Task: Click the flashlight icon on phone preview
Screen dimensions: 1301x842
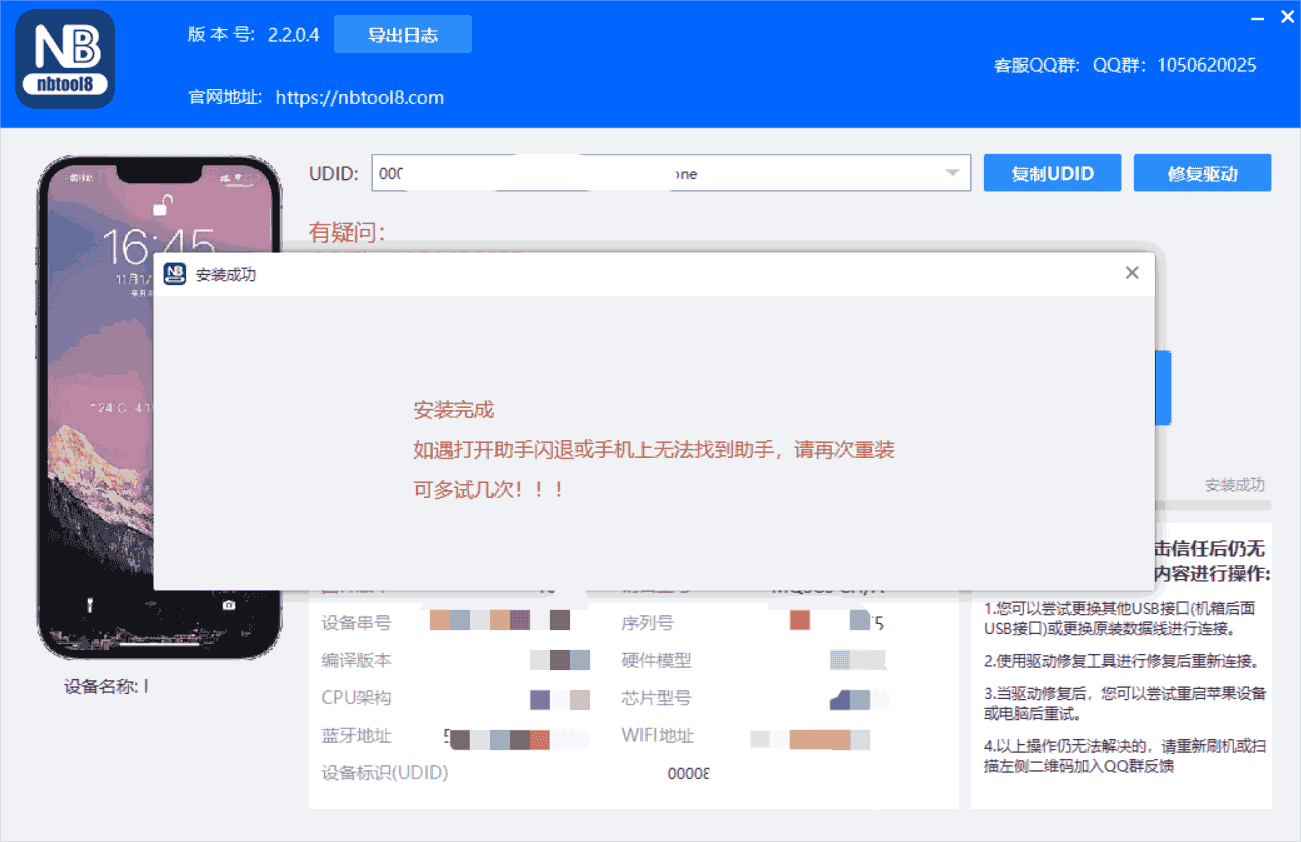Action: pos(91,604)
